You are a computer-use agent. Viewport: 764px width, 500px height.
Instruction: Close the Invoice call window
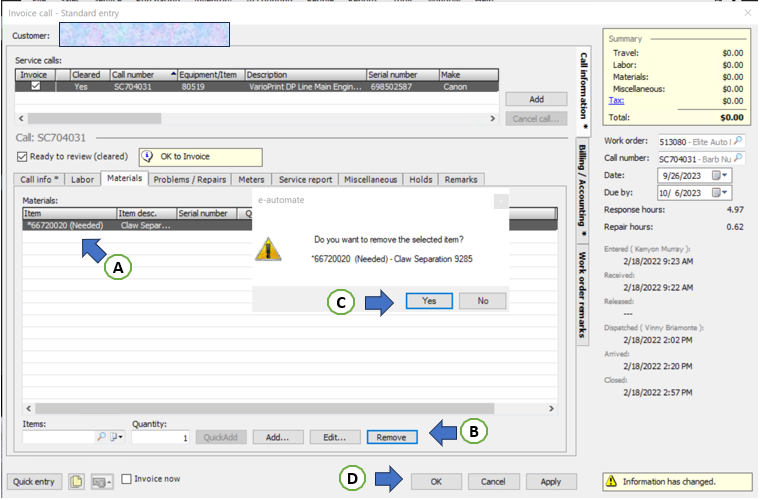click(x=748, y=13)
